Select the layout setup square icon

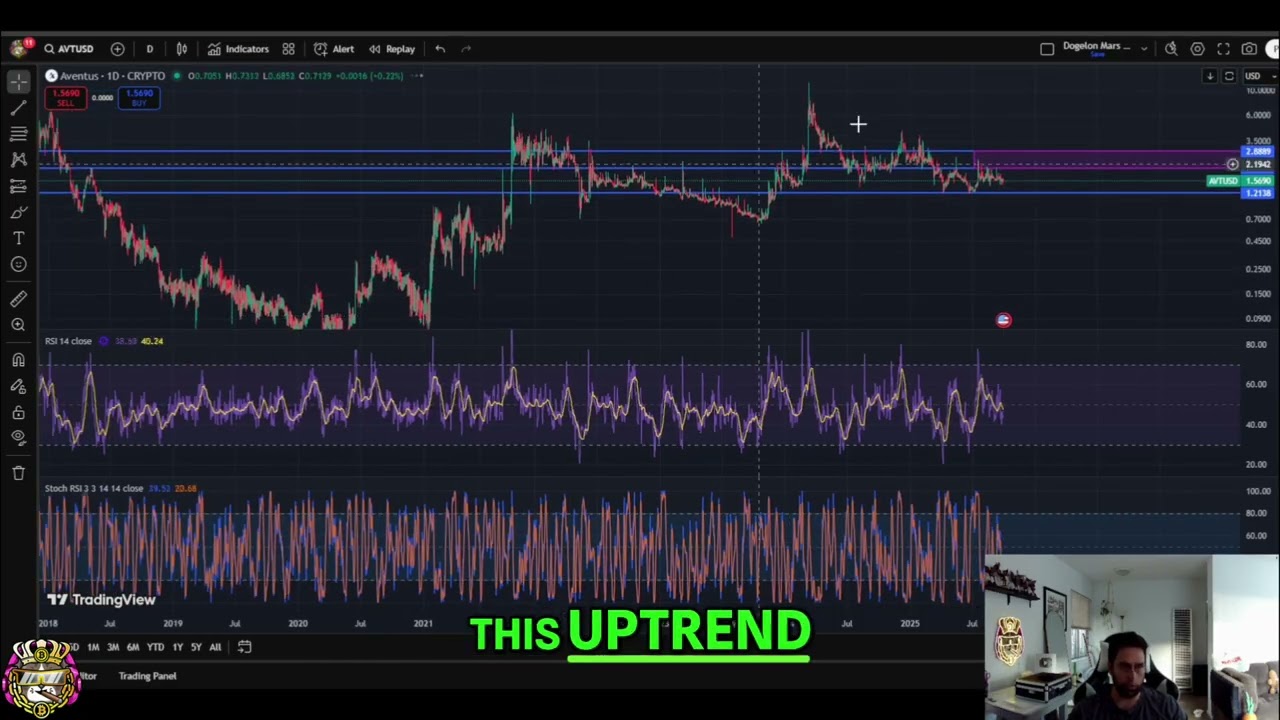coord(1047,49)
